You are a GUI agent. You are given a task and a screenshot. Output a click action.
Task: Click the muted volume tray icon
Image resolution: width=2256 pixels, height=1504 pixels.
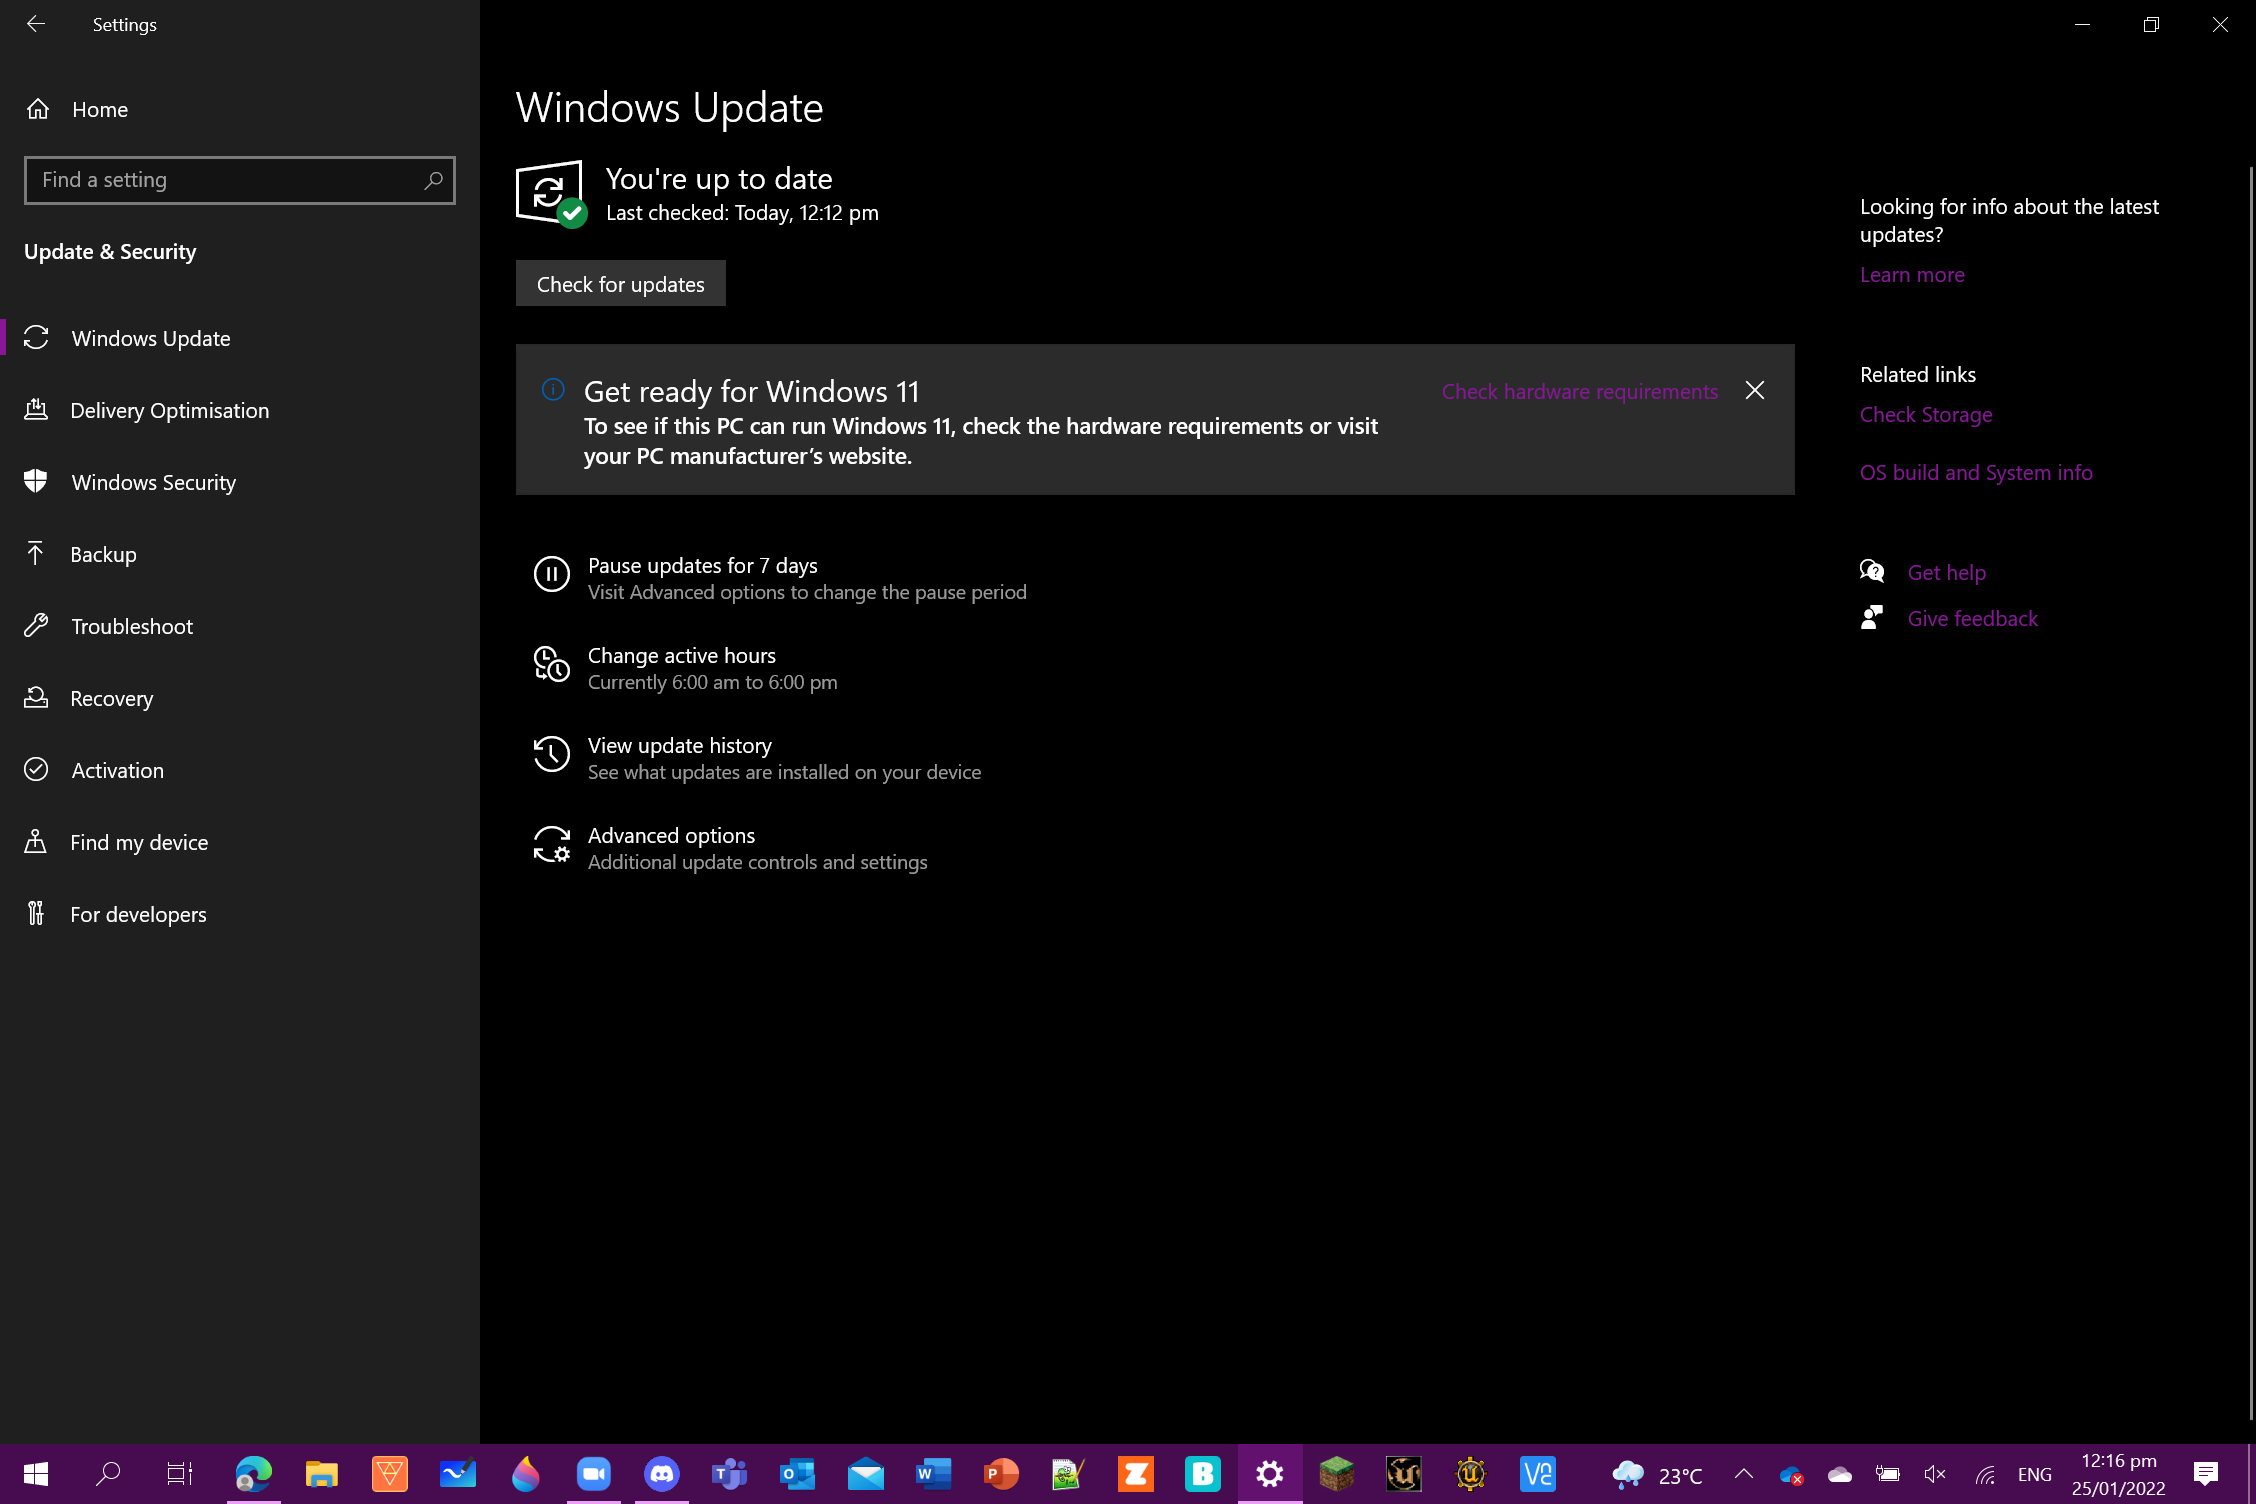tap(1936, 1475)
